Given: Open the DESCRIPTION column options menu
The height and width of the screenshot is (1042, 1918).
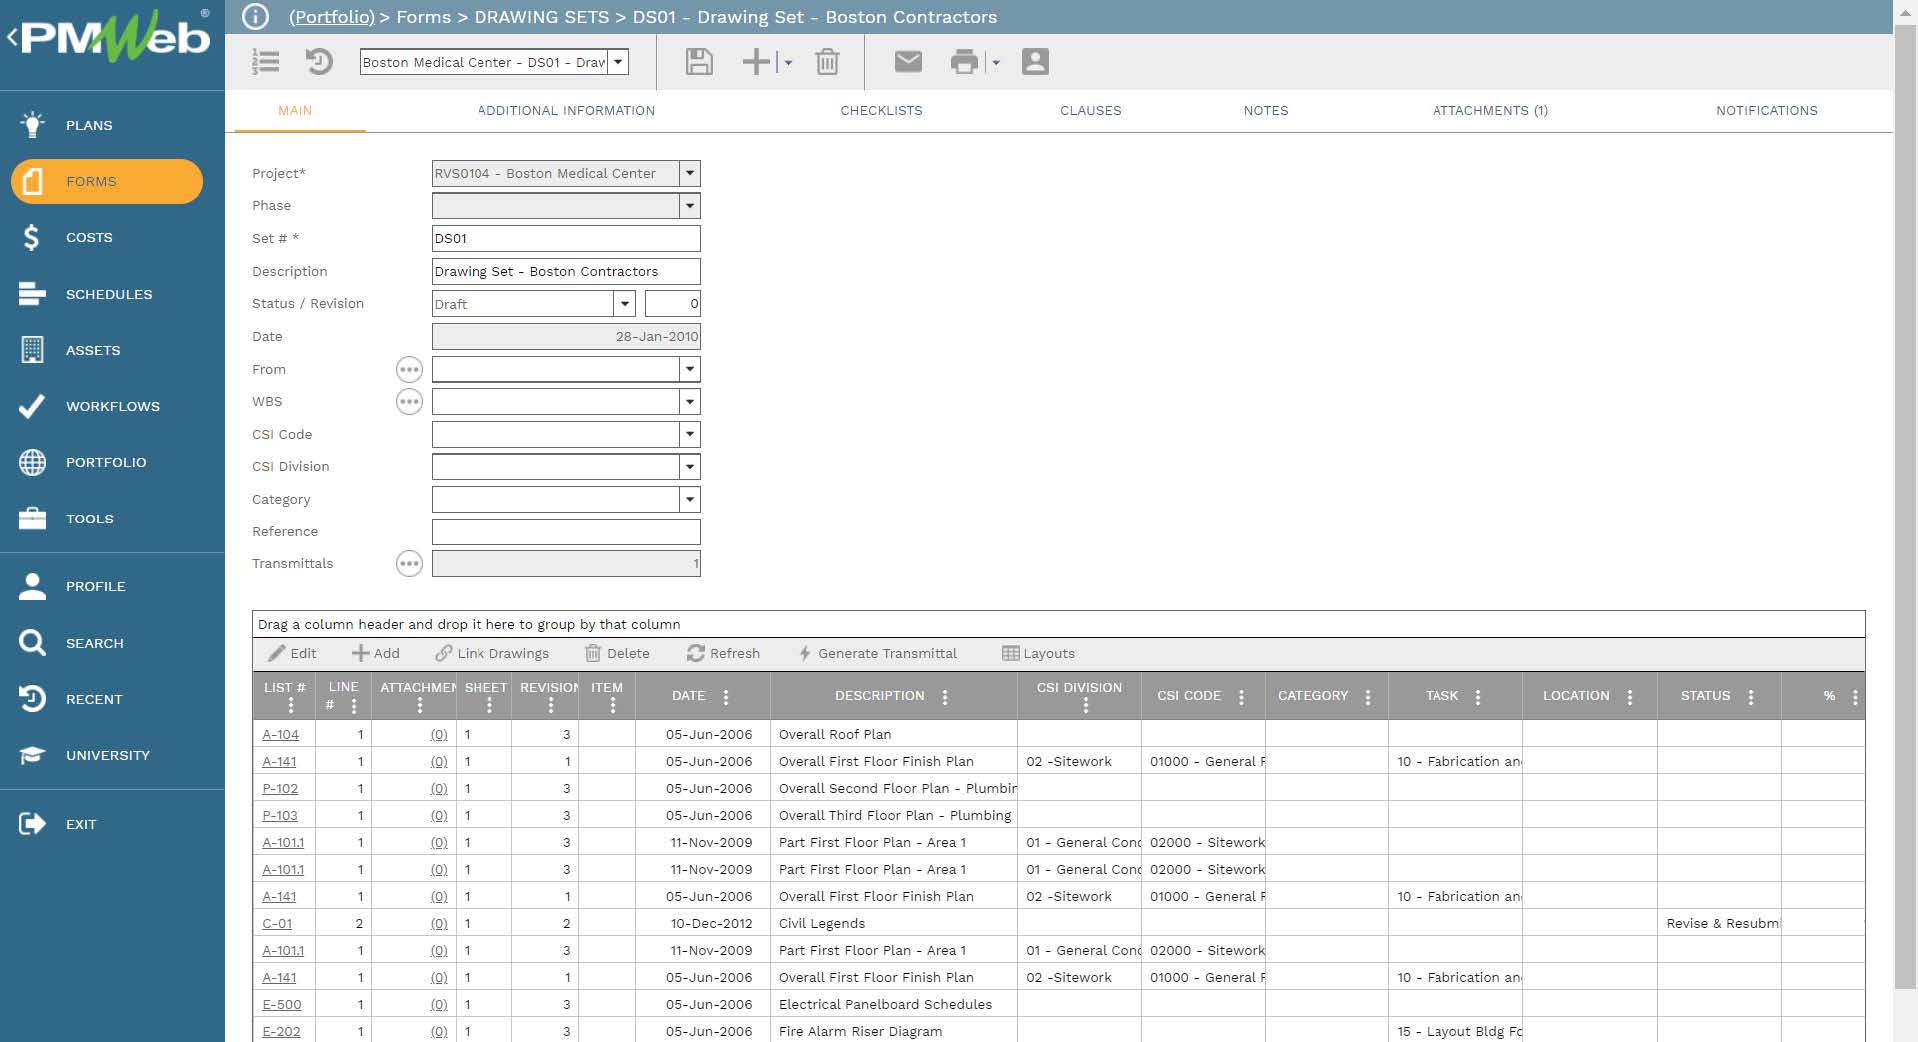Looking at the screenshot, I should pyautogui.click(x=945, y=697).
